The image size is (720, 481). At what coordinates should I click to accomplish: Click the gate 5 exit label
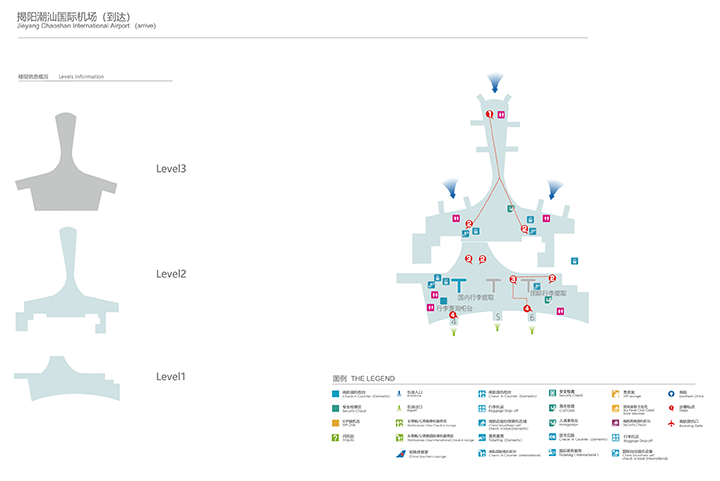tap(498, 317)
